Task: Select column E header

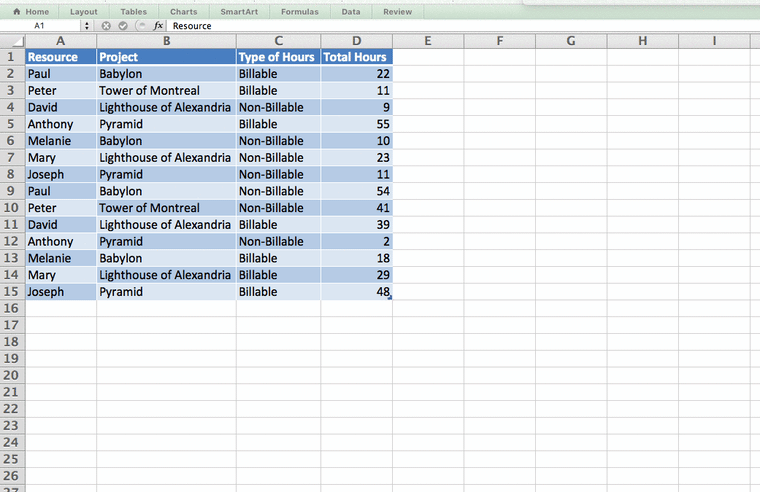Action: (x=428, y=41)
